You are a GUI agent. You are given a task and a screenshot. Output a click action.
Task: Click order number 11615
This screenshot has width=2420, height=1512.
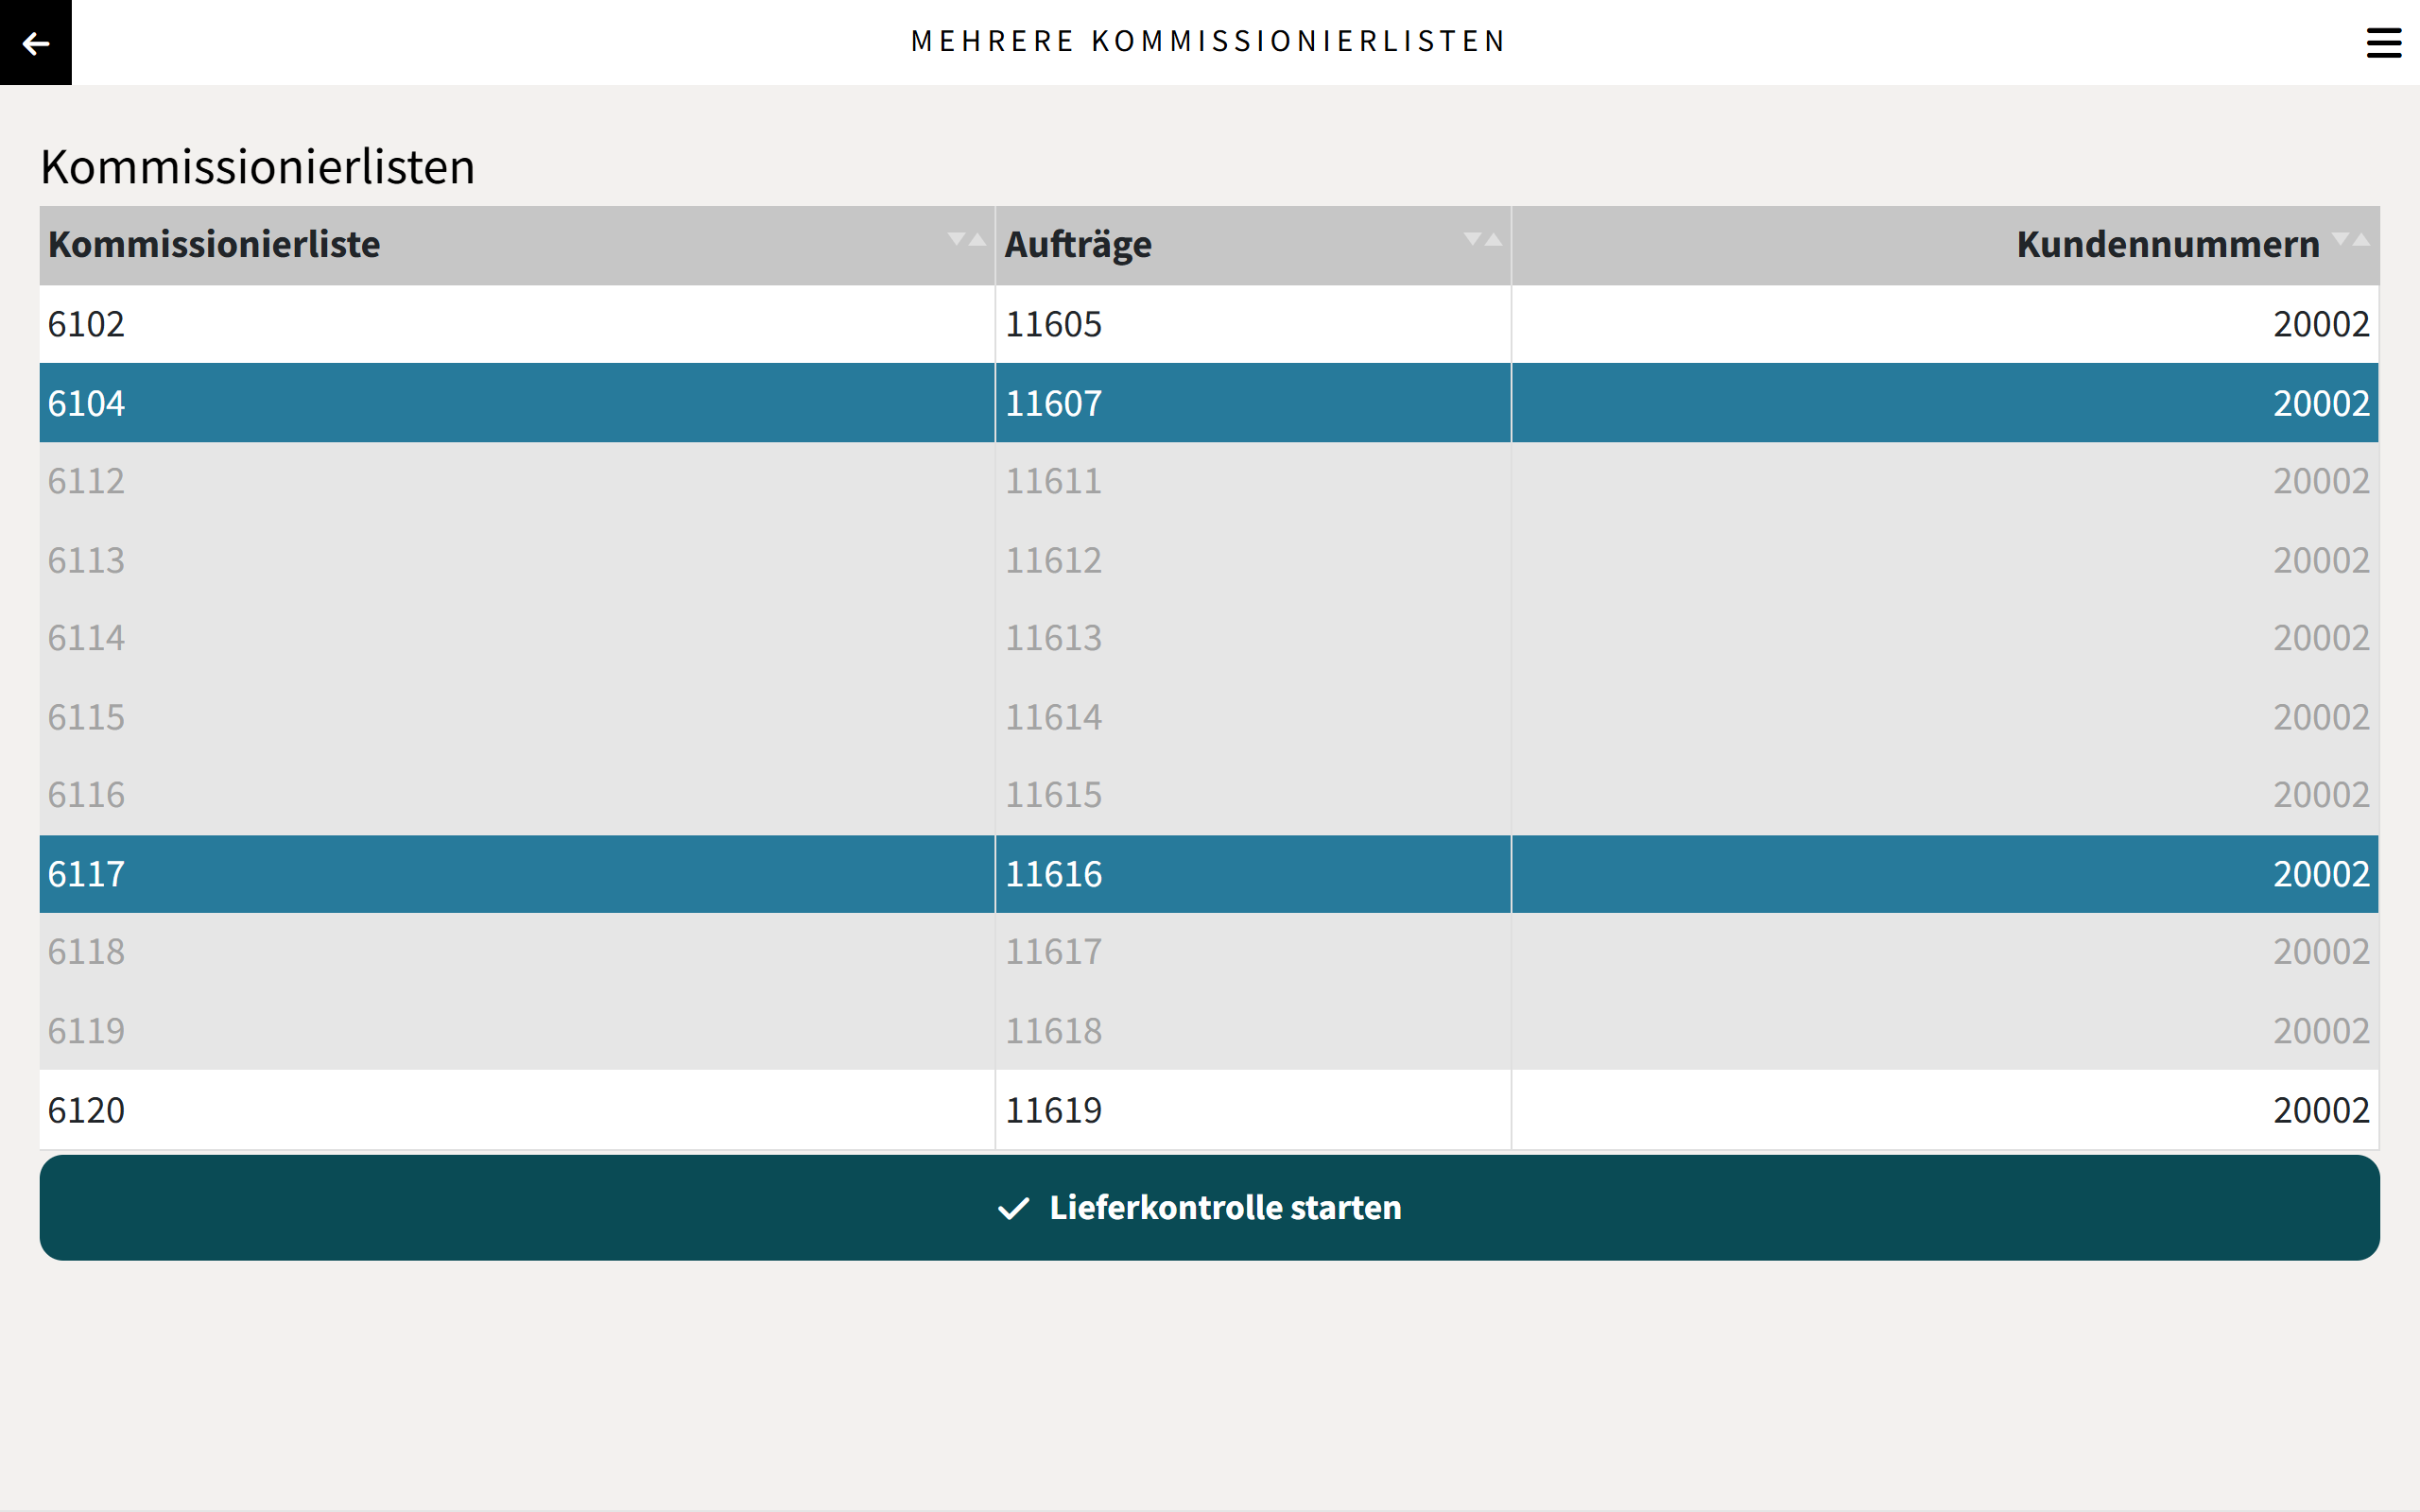tap(1053, 795)
